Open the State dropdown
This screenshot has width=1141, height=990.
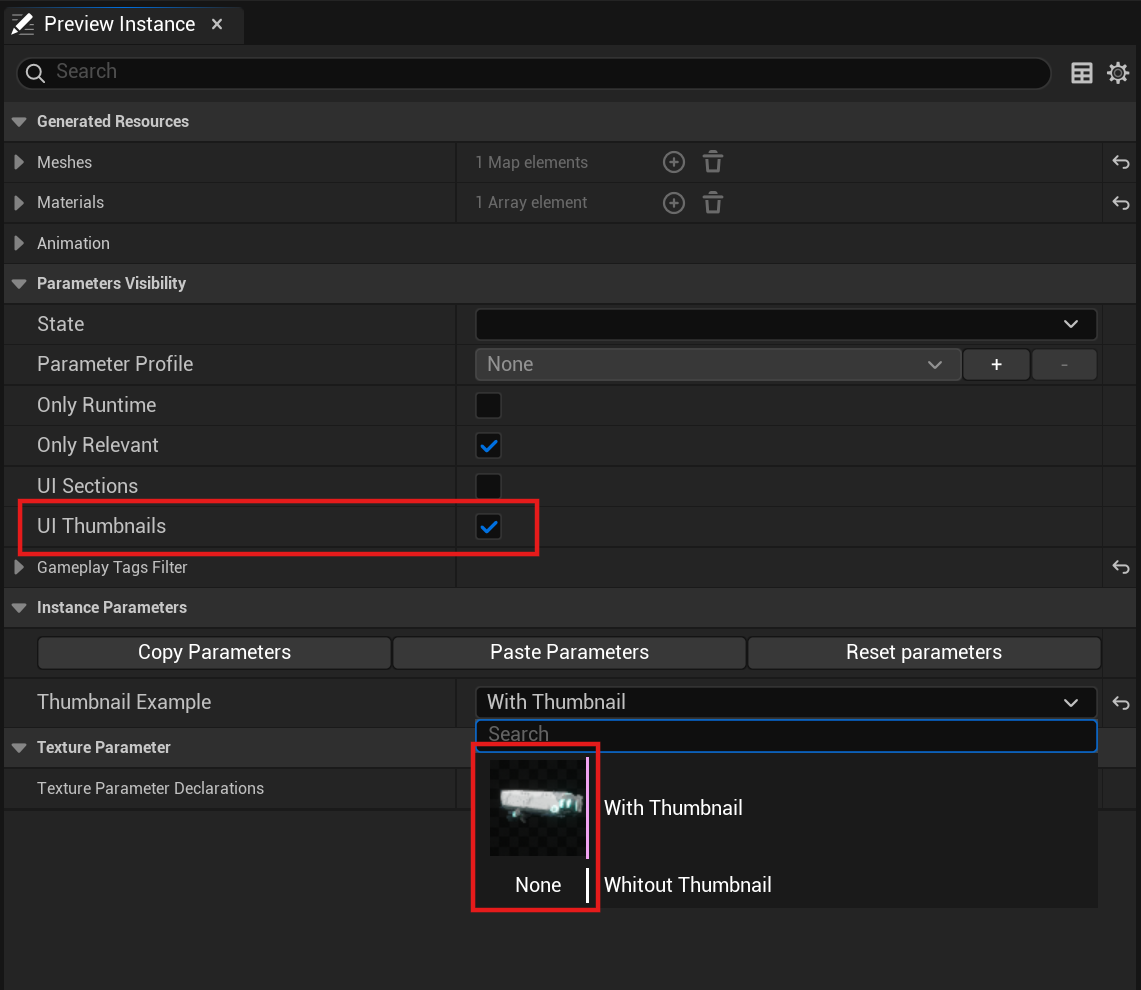(786, 324)
